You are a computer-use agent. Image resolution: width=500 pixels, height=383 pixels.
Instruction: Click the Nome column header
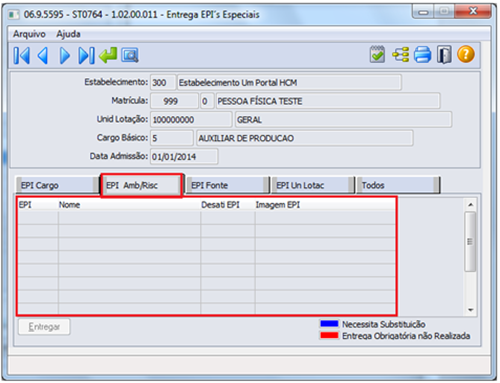129,205
